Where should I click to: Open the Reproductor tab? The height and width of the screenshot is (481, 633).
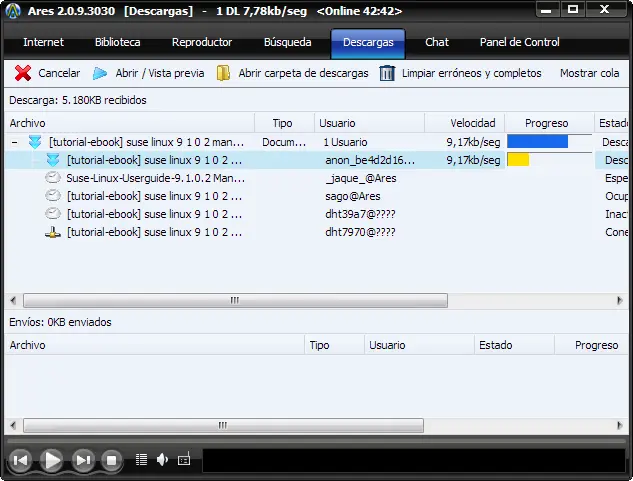202,42
